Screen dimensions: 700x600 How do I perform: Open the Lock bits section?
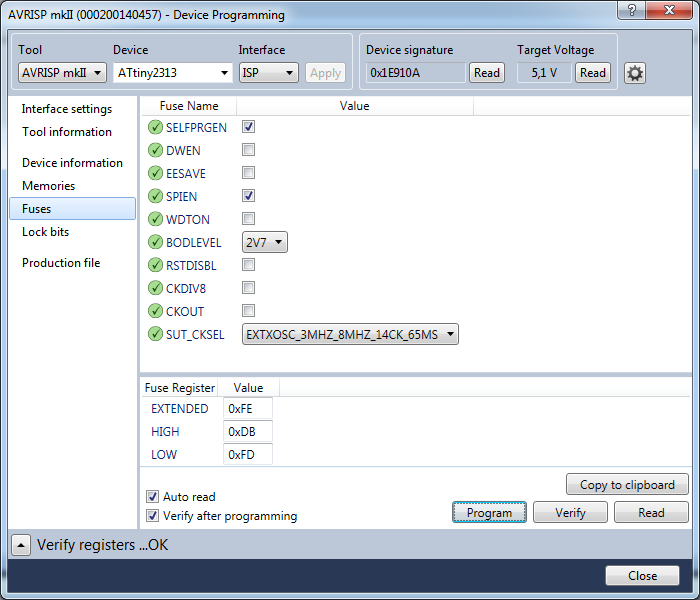click(45, 232)
